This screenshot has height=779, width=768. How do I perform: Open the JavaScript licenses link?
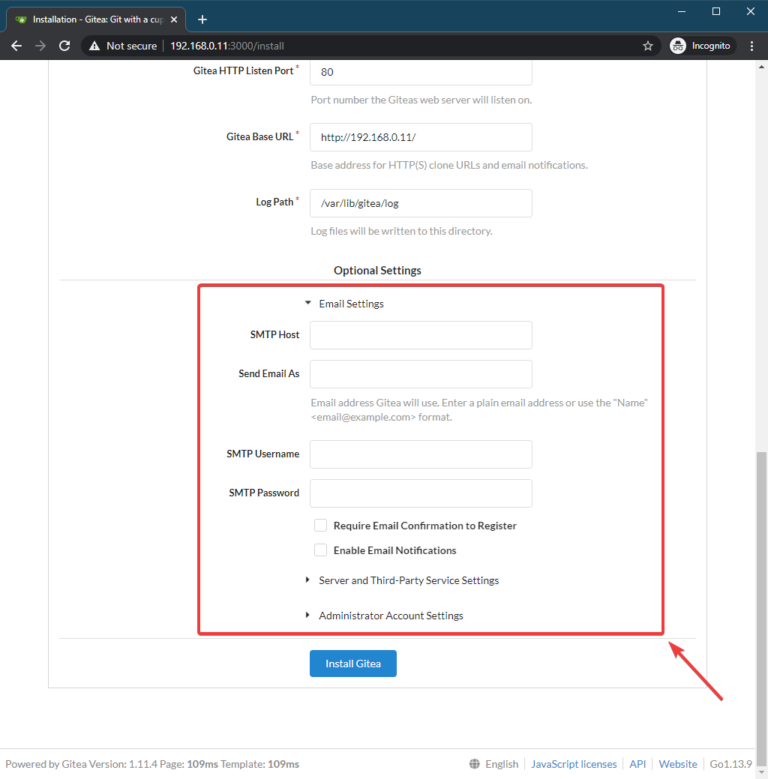click(x=574, y=764)
